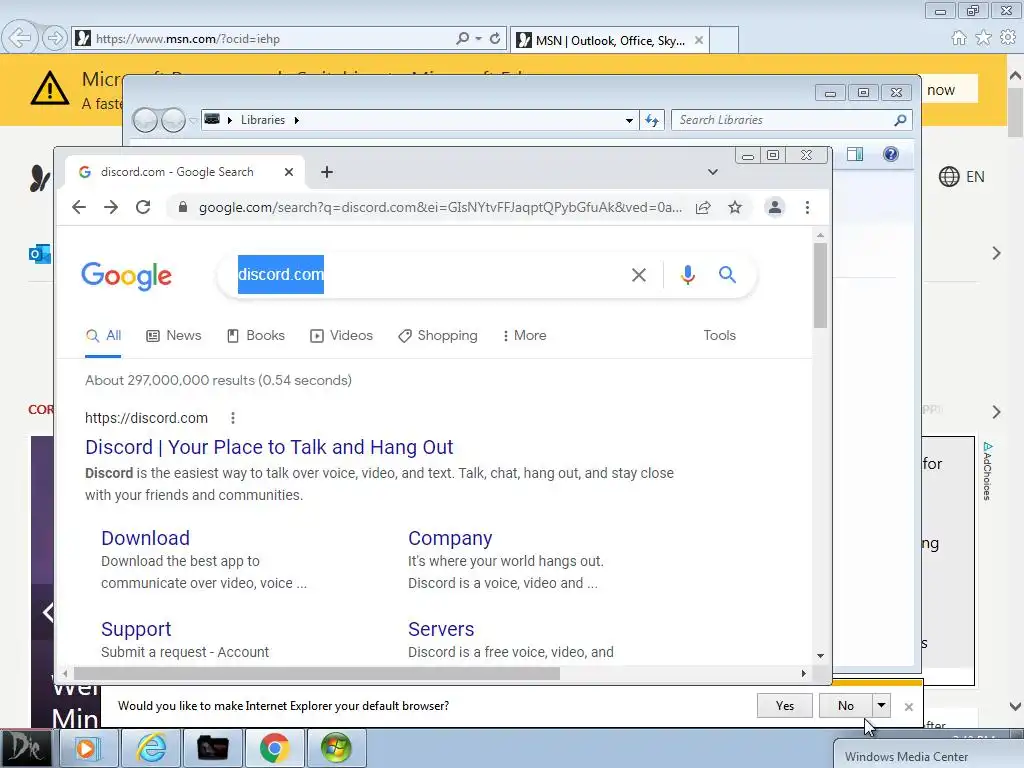Share this page using Chrome's share icon

coord(703,208)
